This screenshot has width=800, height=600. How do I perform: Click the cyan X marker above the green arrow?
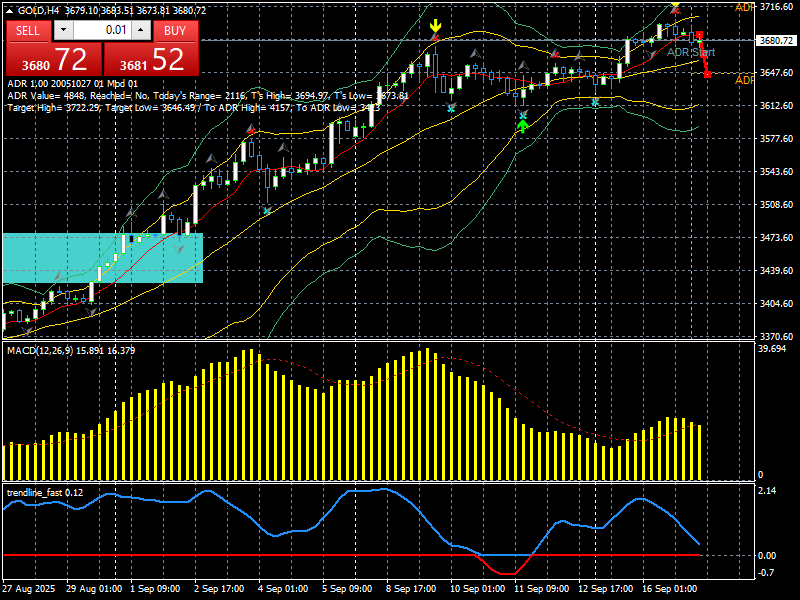522,114
